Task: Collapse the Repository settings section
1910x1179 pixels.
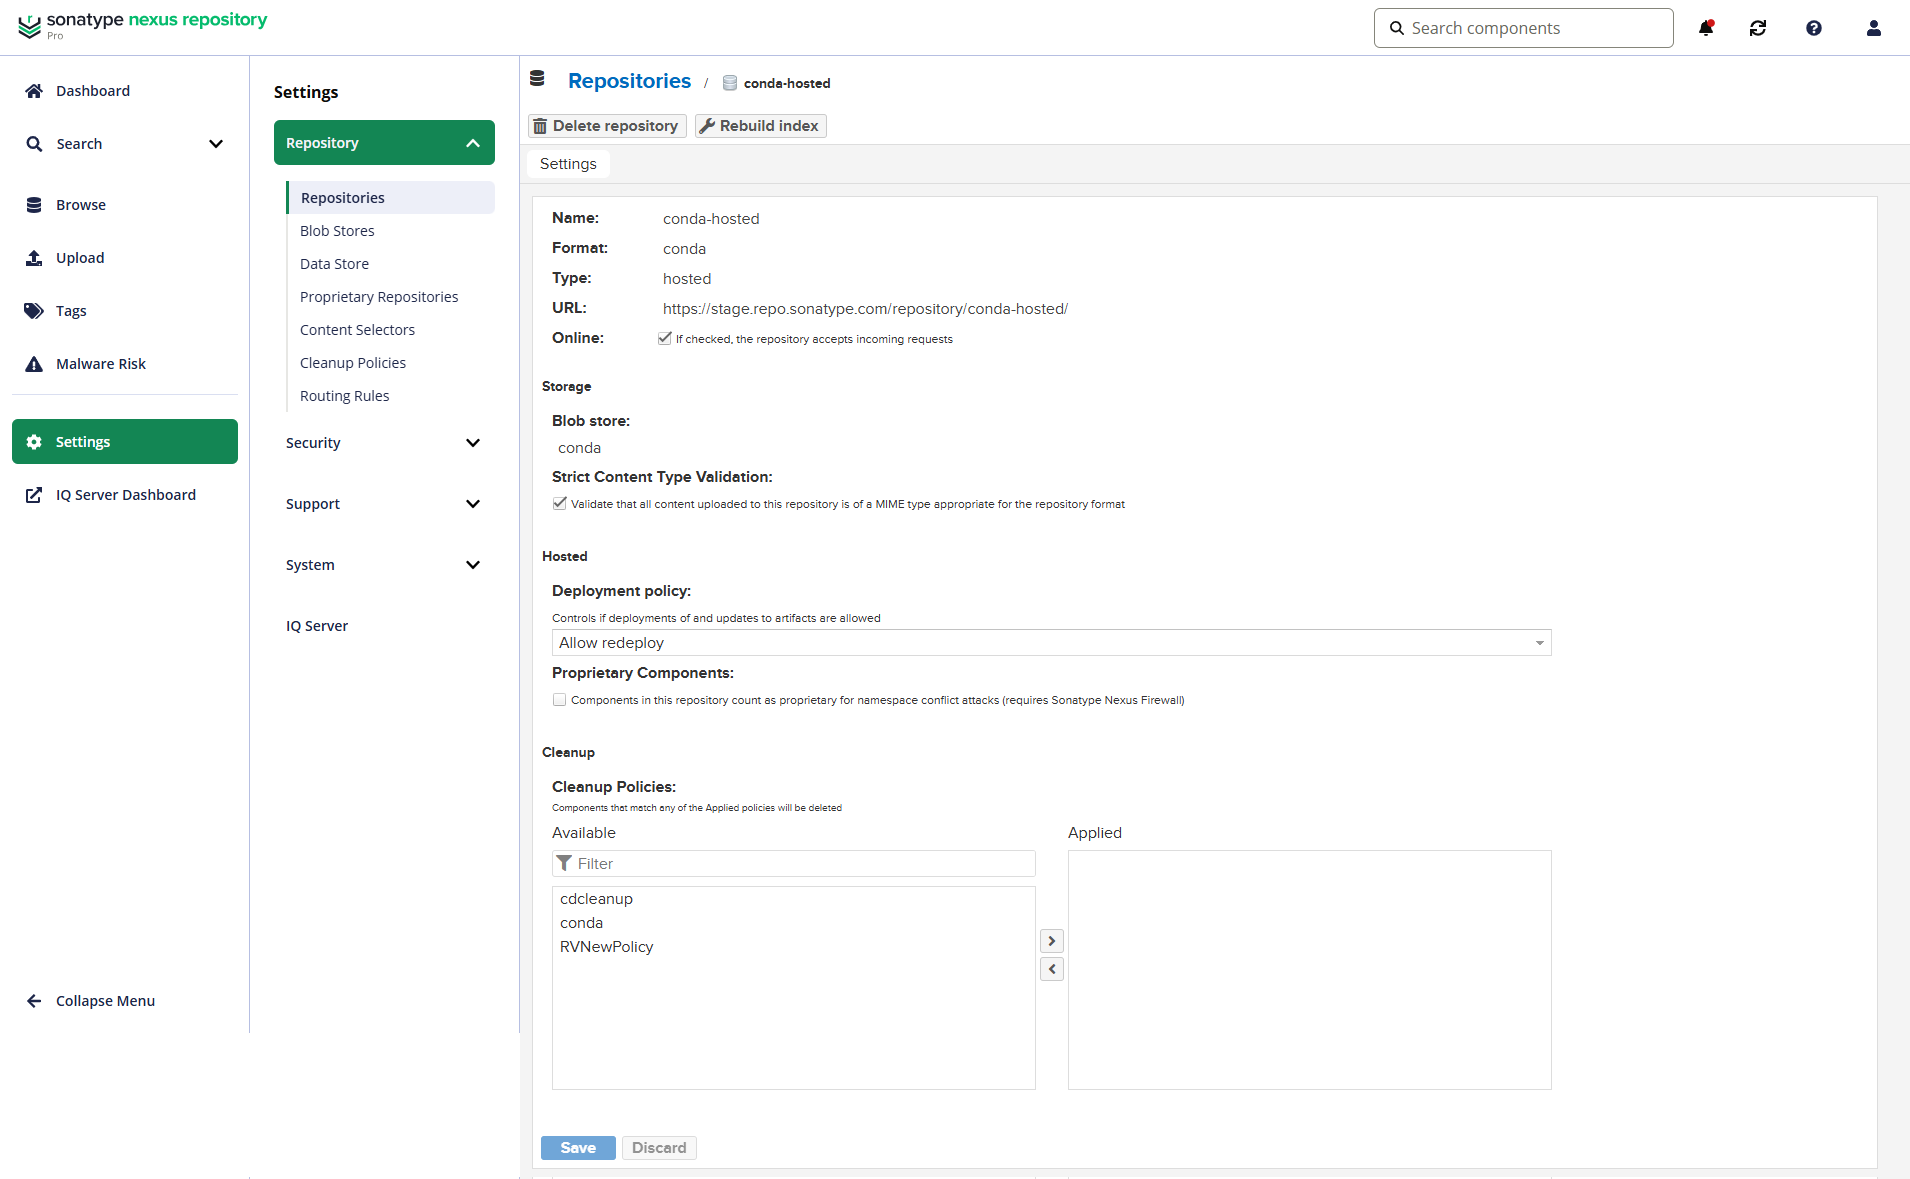Action: point(384,143)
